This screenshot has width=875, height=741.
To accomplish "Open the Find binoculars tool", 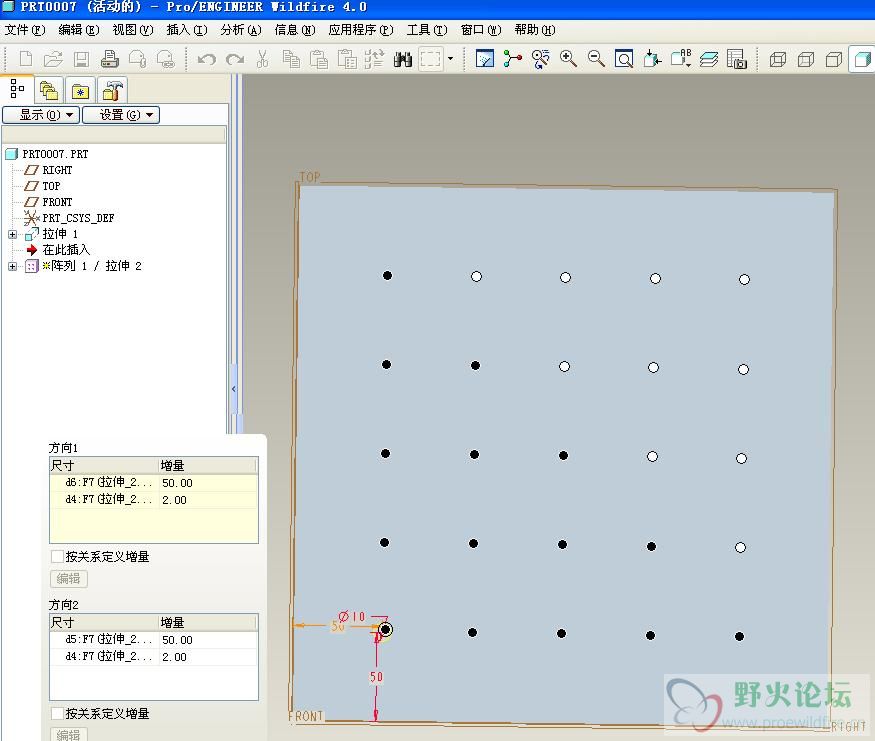I will (x=402, y=59).
